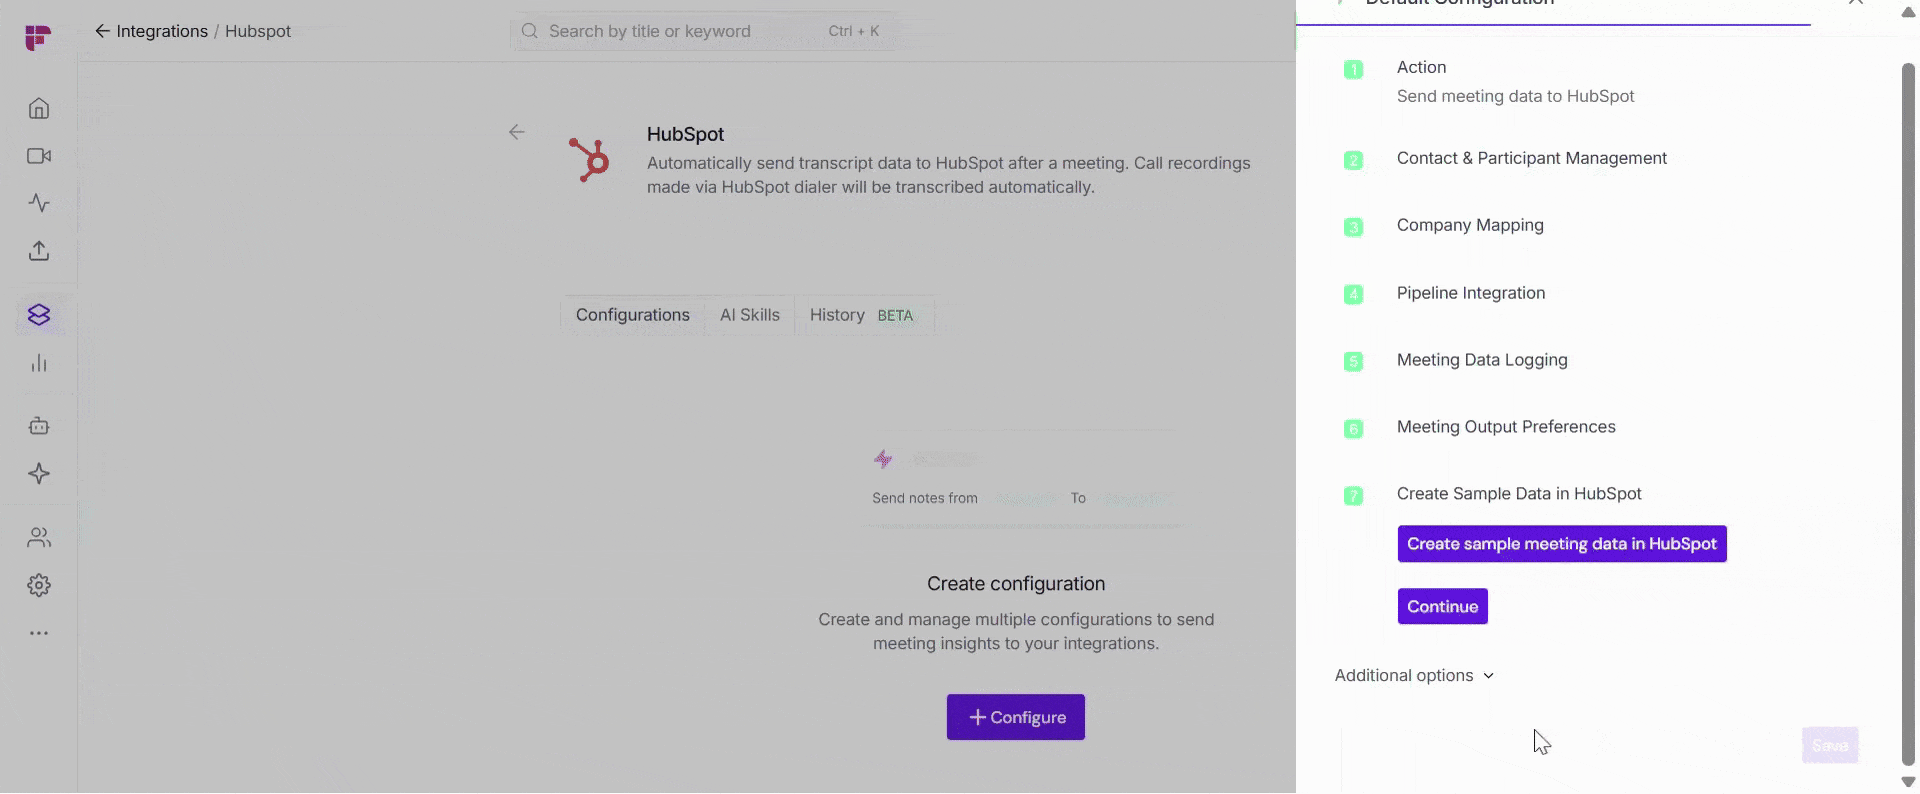Click 'Send meeting data to HubSpot' text
This screenshot has height=794, width=1920.
[x=1515, y=96]
